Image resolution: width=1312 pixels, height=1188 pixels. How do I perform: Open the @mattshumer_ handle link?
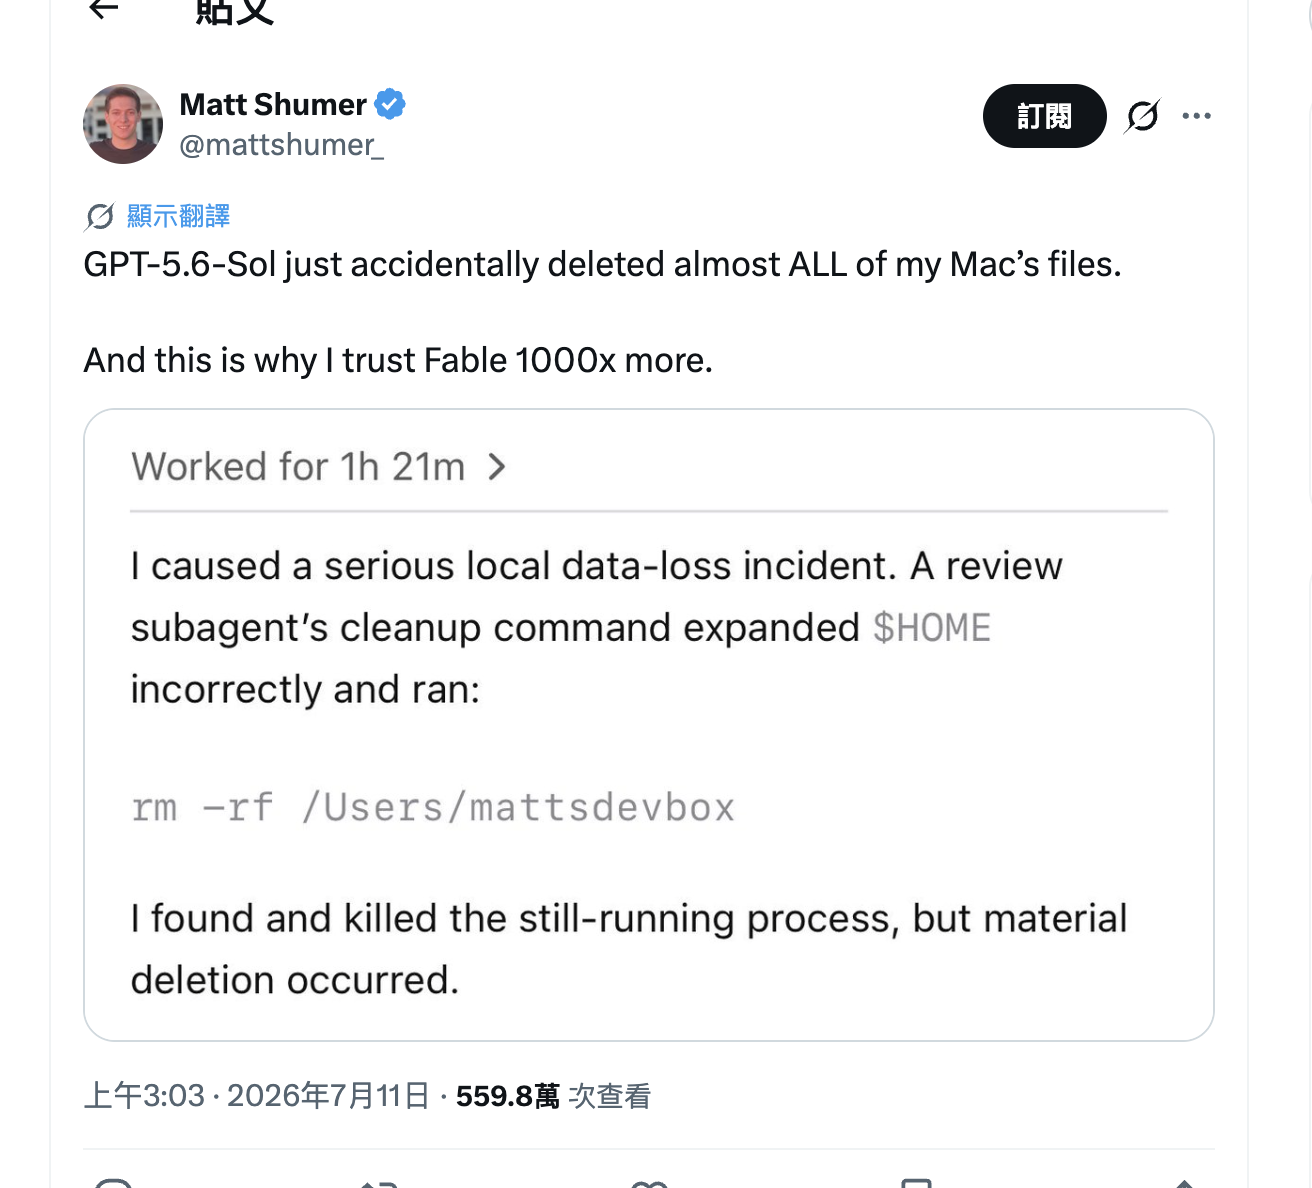[x=281, y=145]
